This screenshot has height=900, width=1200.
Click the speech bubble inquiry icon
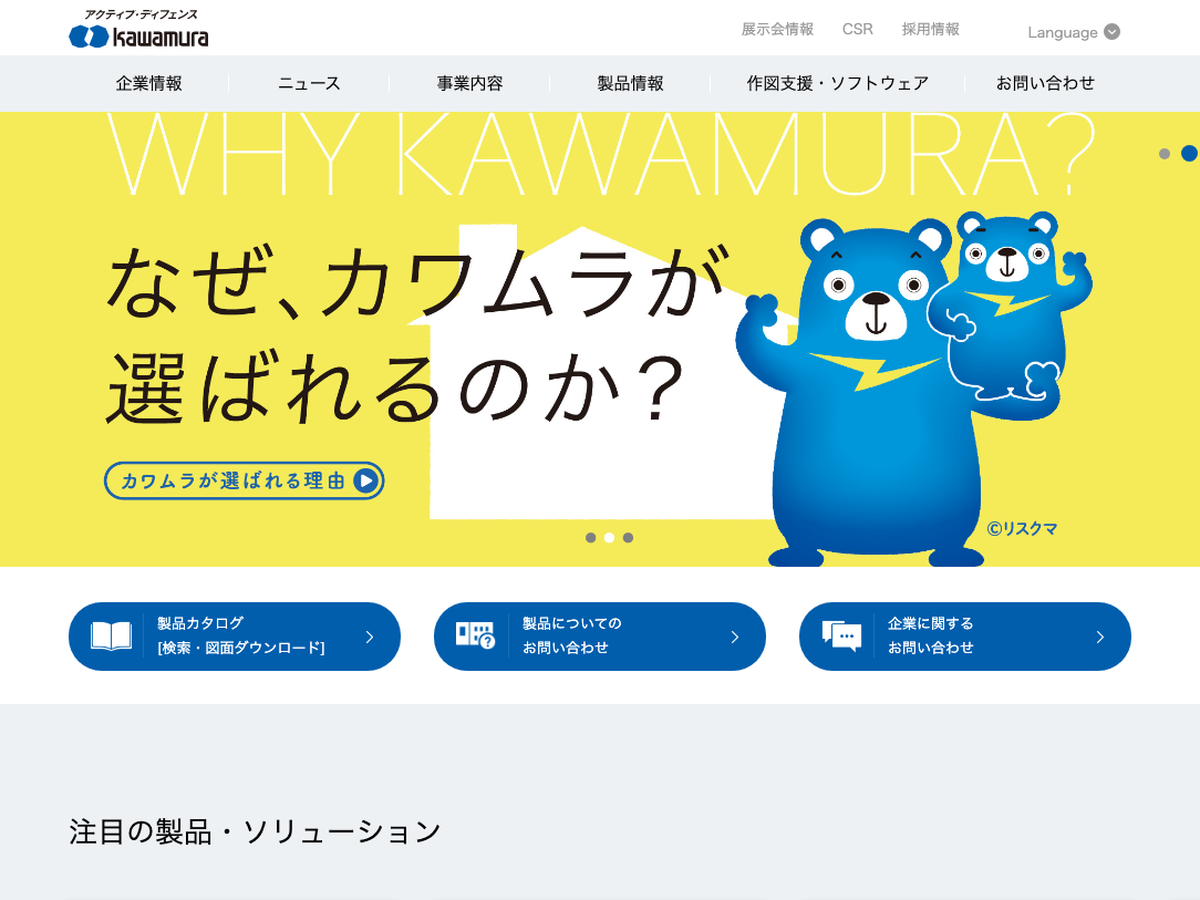pos(841,636)
